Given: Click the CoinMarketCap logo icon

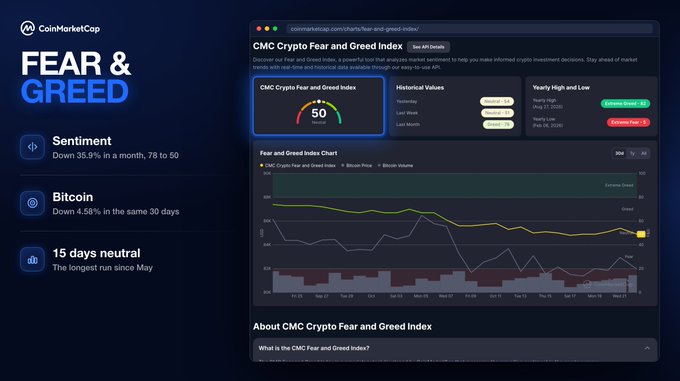Looking at the screenshot, I should click(28, 28).
